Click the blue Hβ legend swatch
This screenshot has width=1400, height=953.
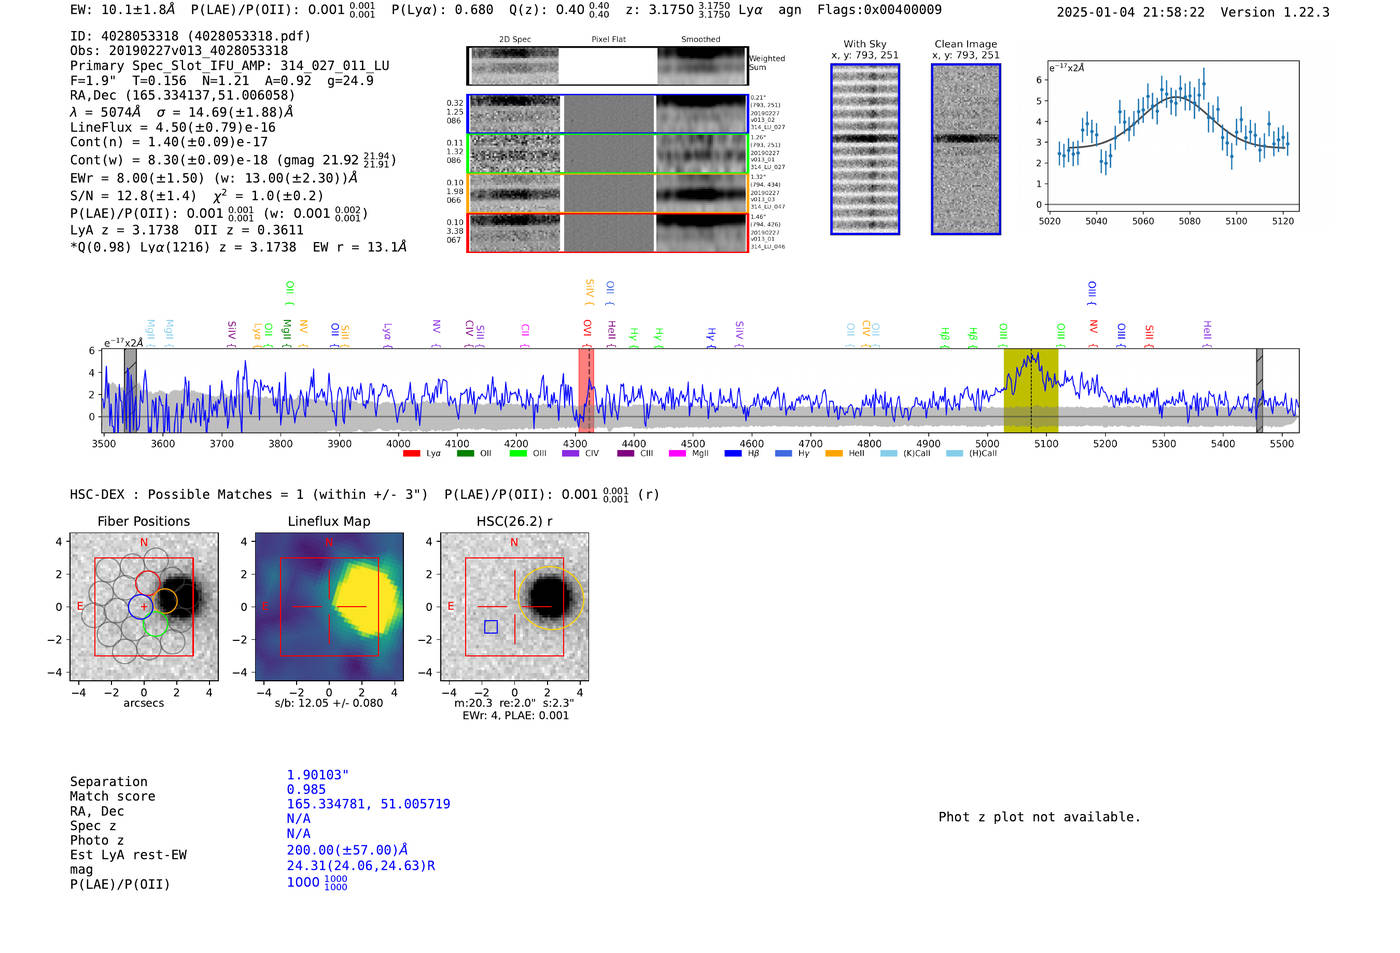click(x=733, y=454)
